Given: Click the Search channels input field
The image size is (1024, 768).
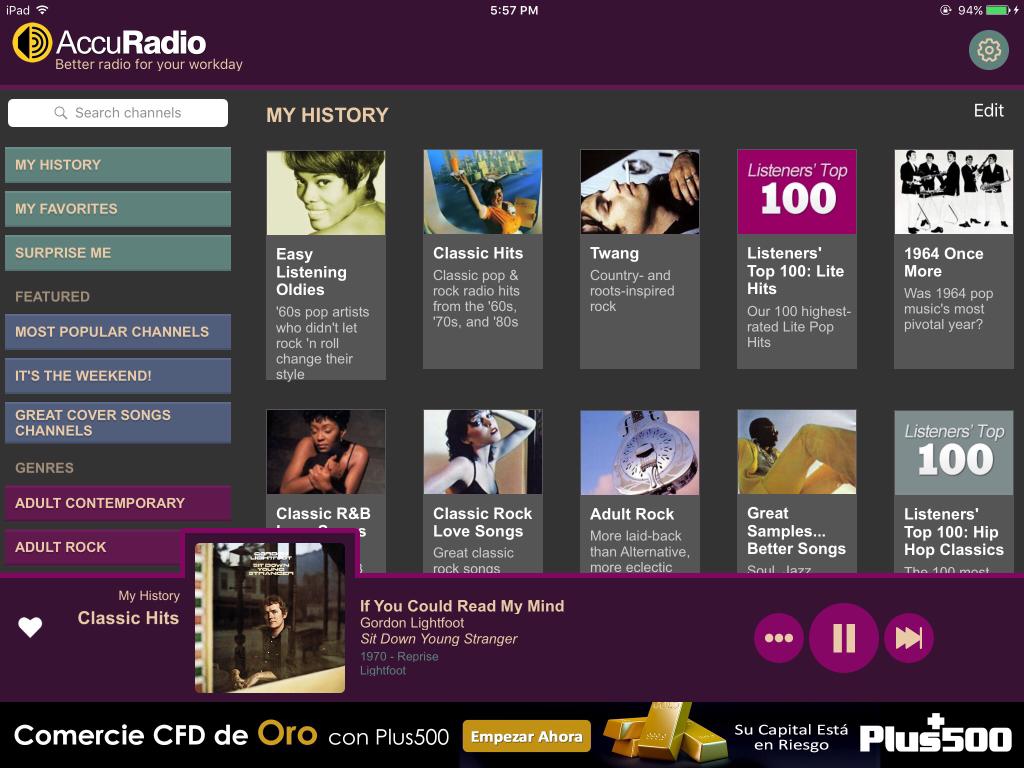Looking at the screenshot, I should pyautogui.click(x=118, y=113).
